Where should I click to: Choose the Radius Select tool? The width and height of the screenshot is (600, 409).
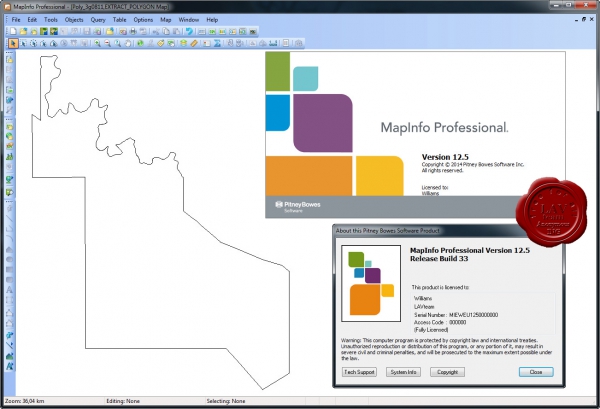click(x=33, y=43)
